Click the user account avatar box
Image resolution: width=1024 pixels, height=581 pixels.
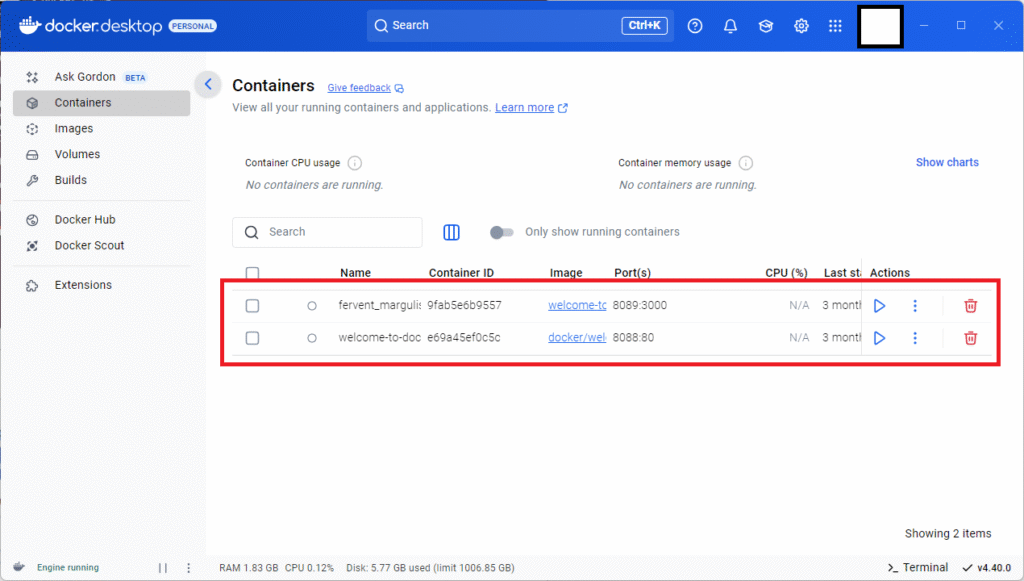(x=880, y=27)
